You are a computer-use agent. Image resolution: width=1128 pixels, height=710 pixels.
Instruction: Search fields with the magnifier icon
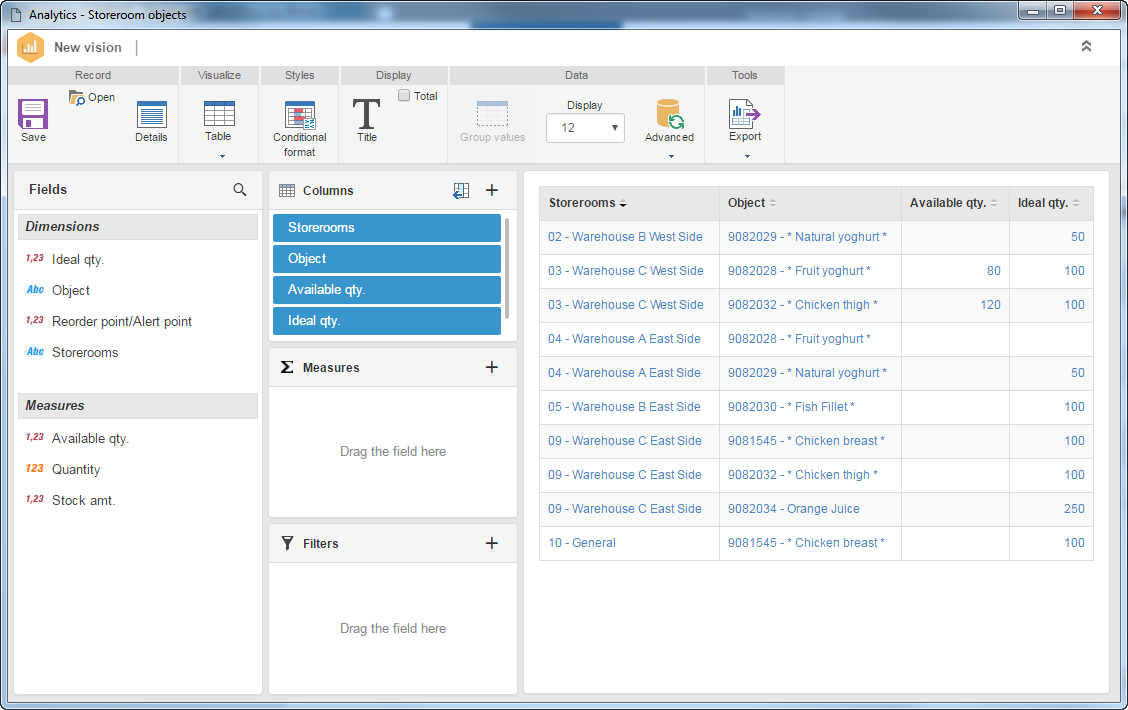click(240, 189)
